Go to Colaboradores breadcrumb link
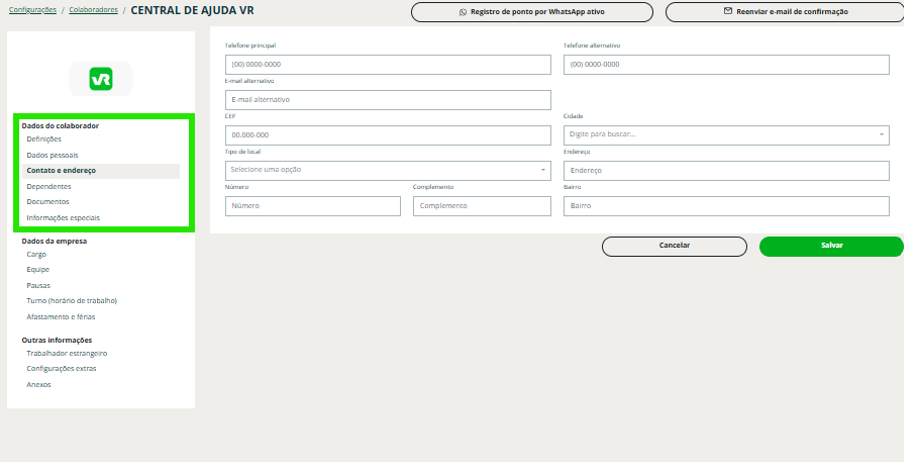The width and height of the screenshot is (904, 462). pyautogui.click(x=93, y=10)
